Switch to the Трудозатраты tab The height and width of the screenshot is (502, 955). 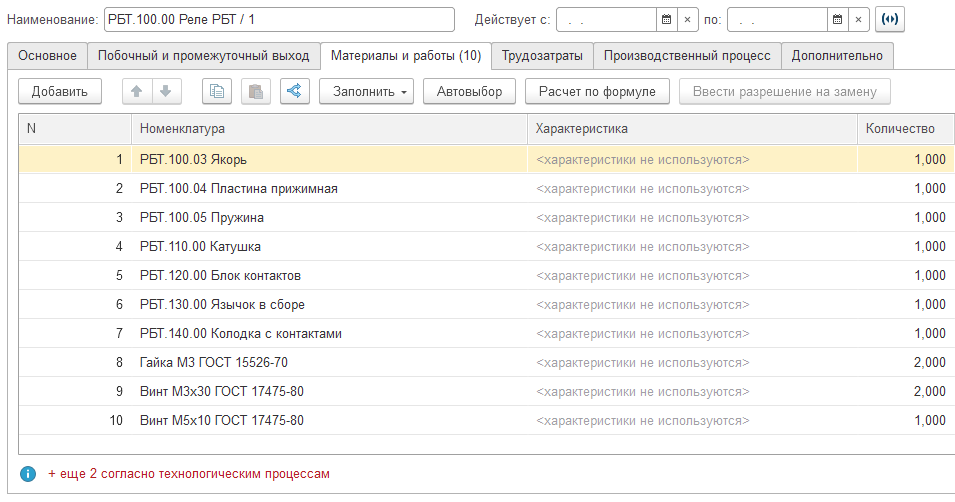pos(542,56)
